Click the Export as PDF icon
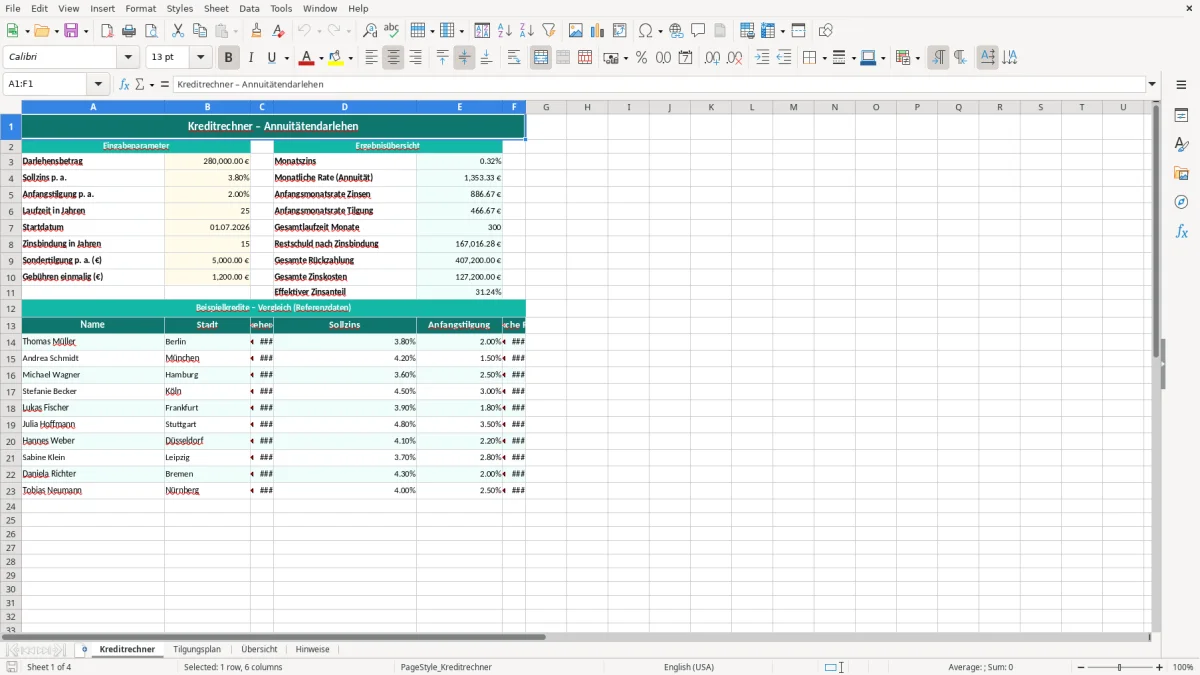Screen dimensions: 1200x675 pos(107,31)
